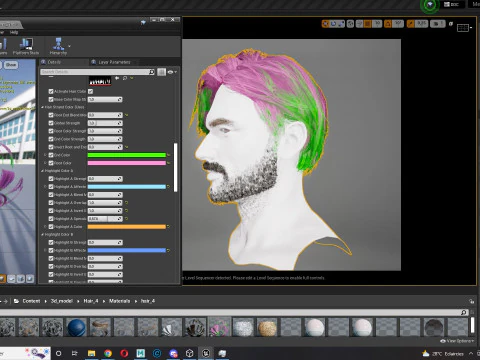The width and height of the screenshot is (480, 360).
Task: Toggle the Root Color Strength override checkbox
Action: (x=51, y=131)
